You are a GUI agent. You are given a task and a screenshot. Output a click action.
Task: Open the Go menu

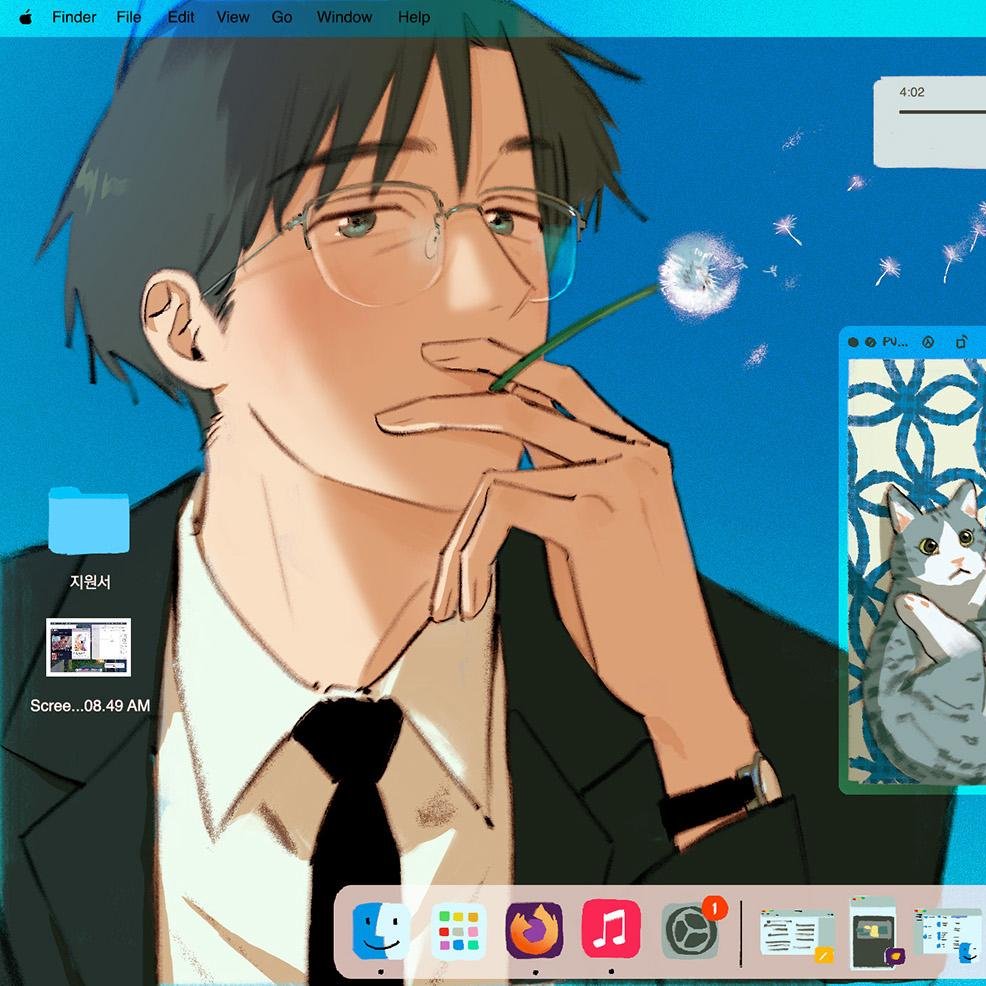pos(282,17)
